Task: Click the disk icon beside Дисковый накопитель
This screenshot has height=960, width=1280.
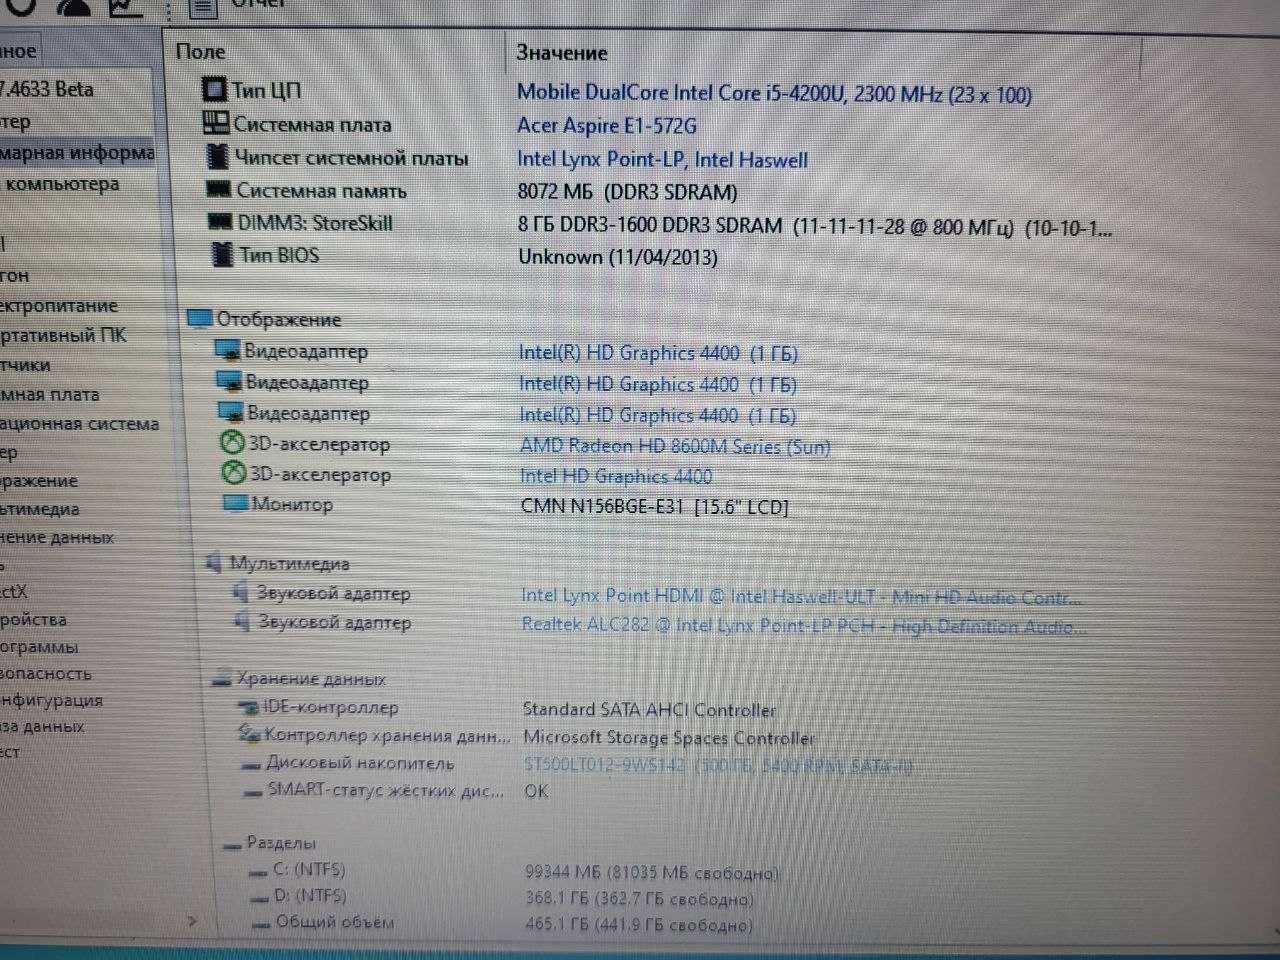Action: [252, 765]
